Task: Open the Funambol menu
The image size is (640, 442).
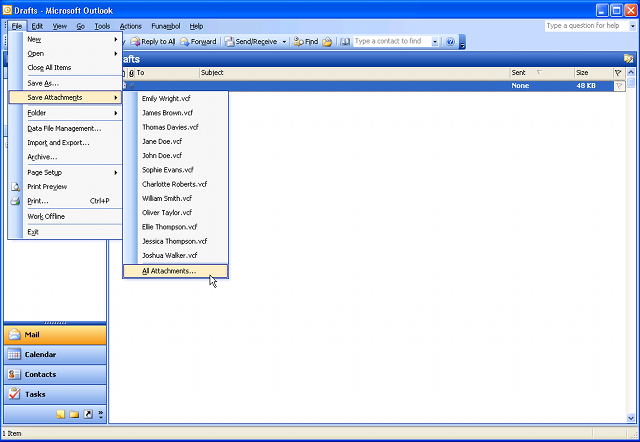Action: pyautogui.click(x=166, y=26)
